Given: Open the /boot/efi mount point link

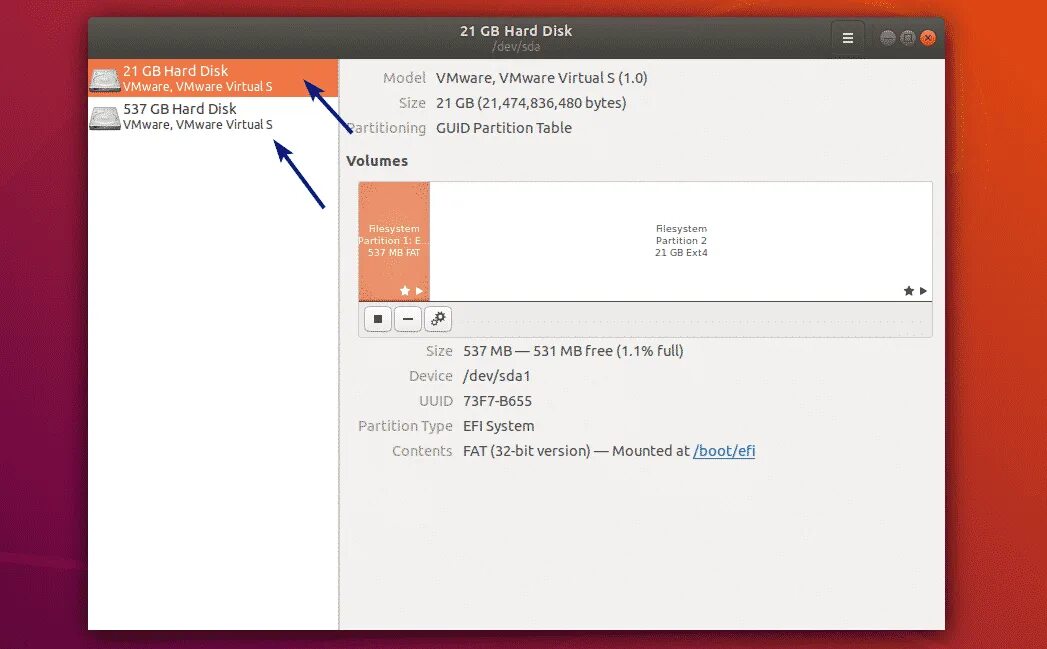Looking at the screenshot, I should [724, 451].
